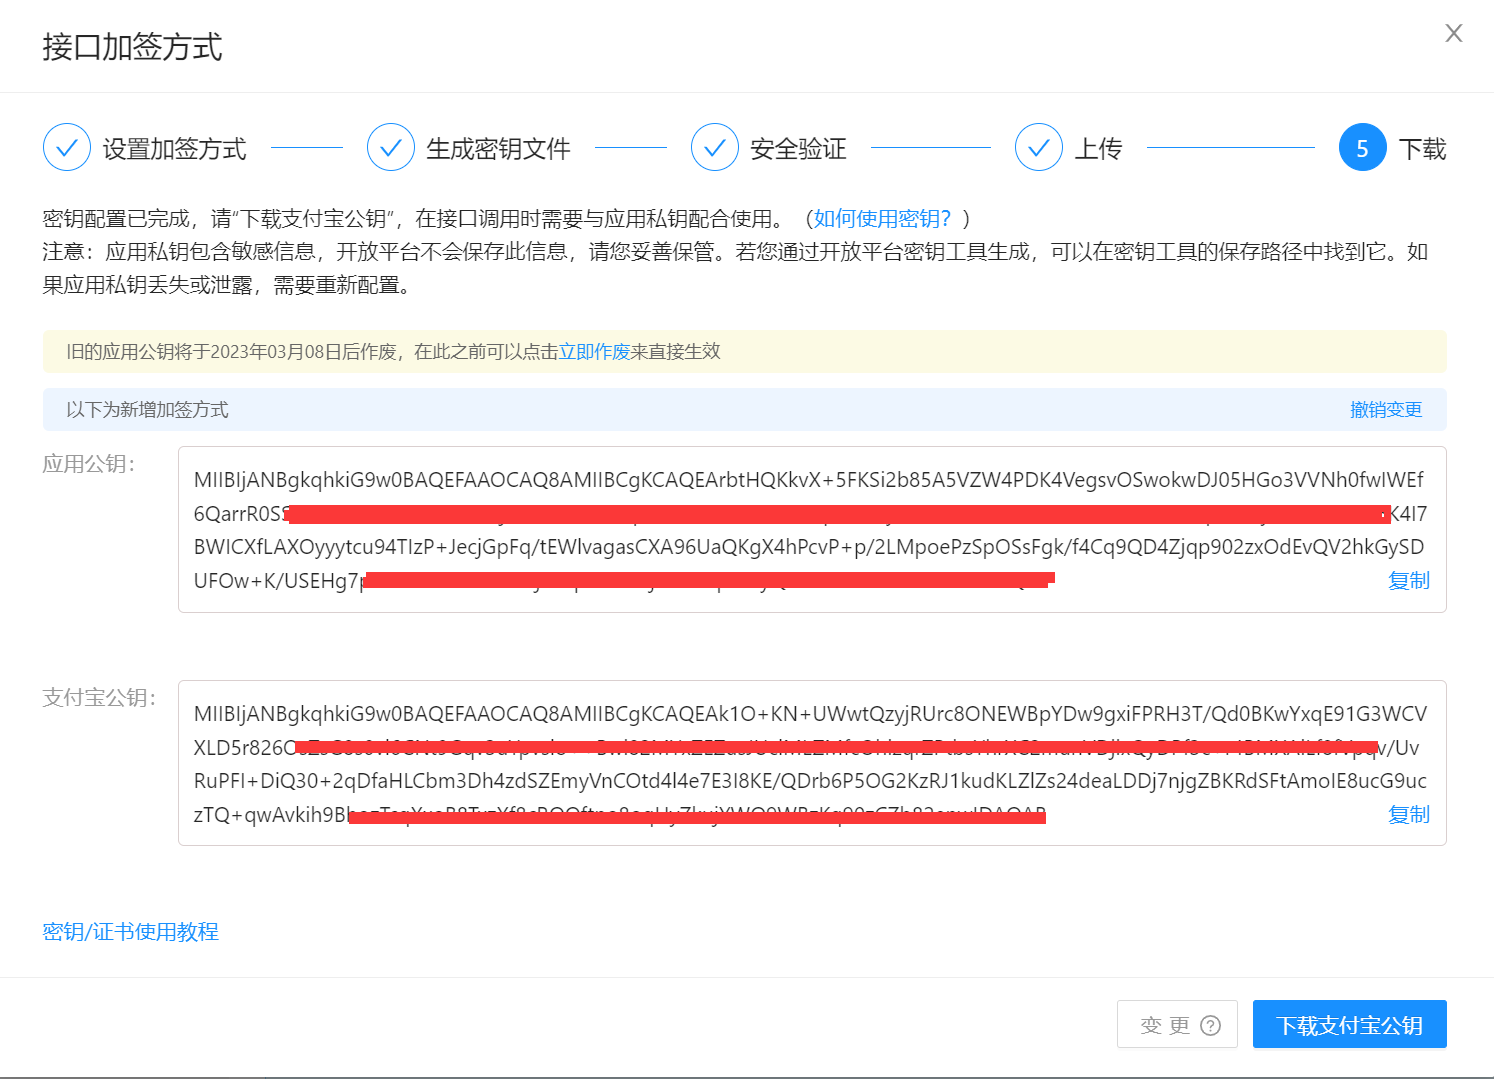Click the 上传 step checkmark icon

pos(1039,148)
